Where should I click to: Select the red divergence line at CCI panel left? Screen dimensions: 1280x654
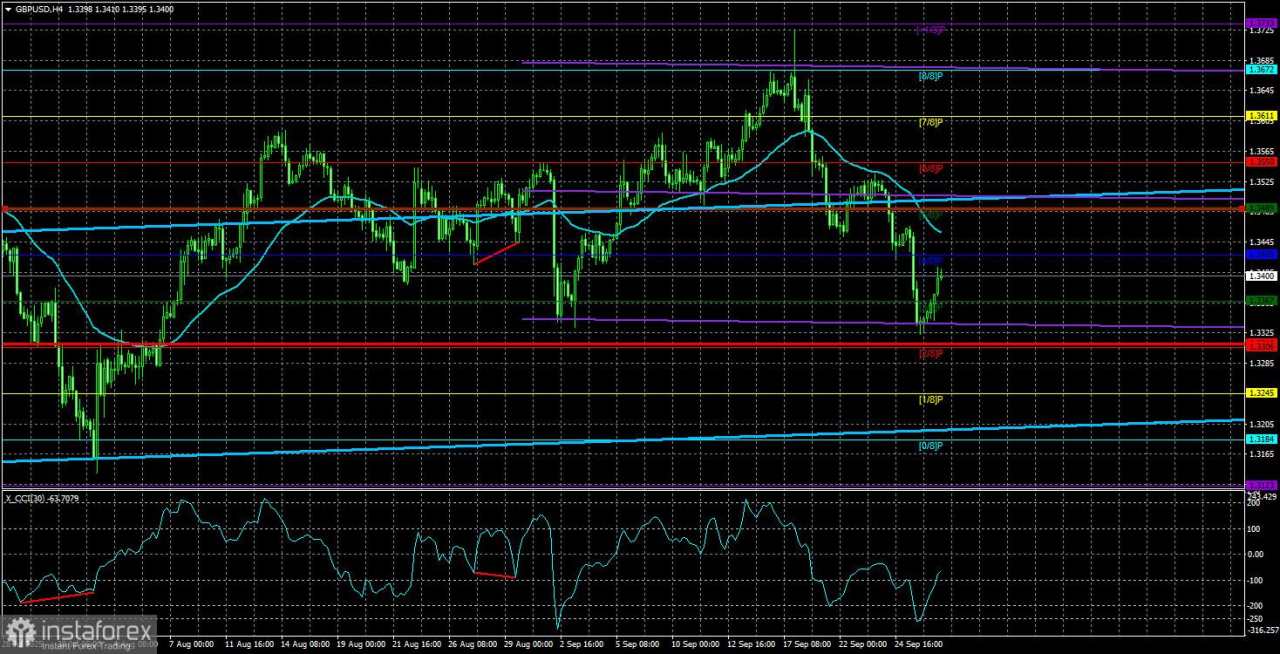tap(56, 597)
